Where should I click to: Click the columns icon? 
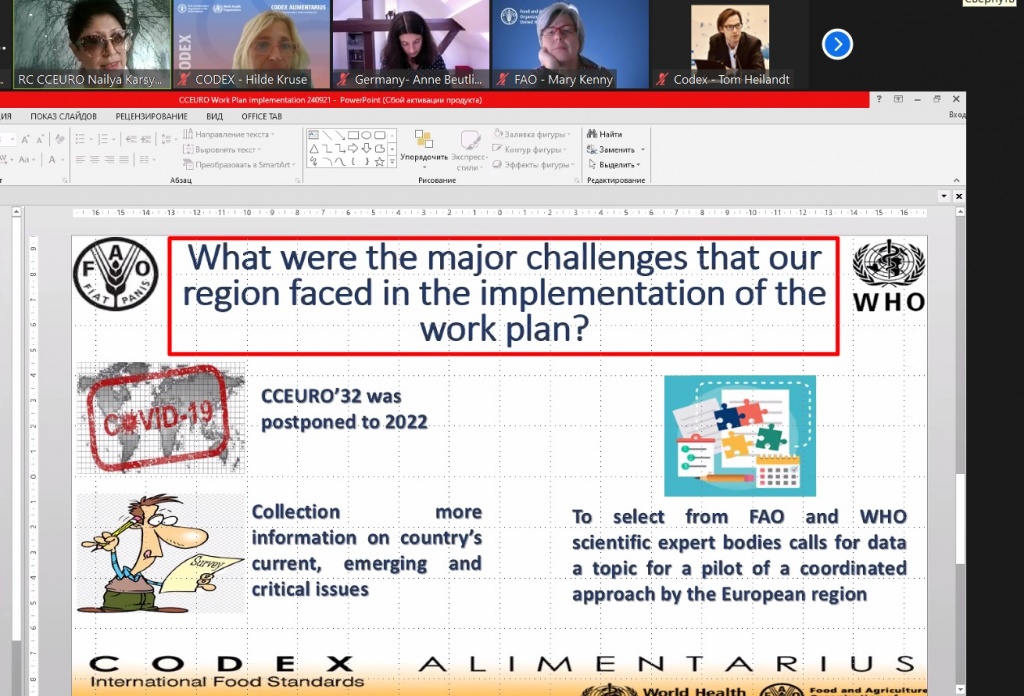[x=146, y=159]
